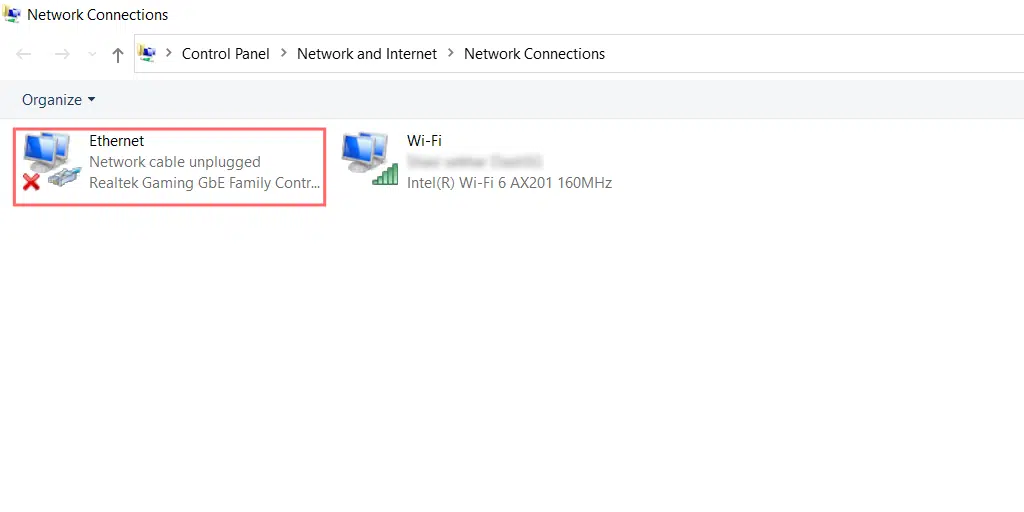The image size is (1024, 512).
Task: Click the blurred Wi-Fi network name text
Action: [475, 161]
